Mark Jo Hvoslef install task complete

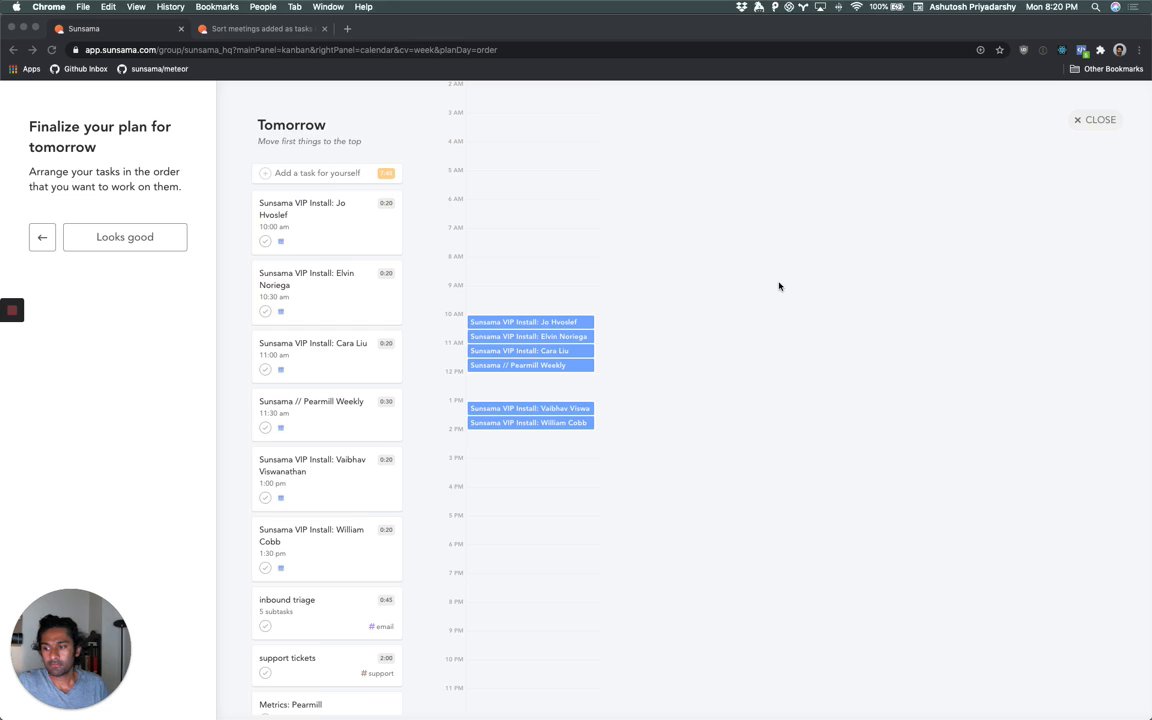[265, 241]
